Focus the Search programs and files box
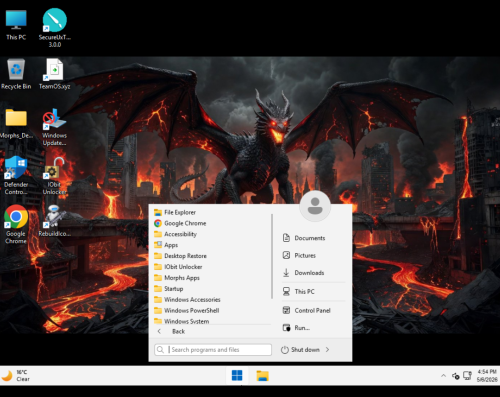Image resolution: width=500 pixels, height=397 pixels. [213, 350]
